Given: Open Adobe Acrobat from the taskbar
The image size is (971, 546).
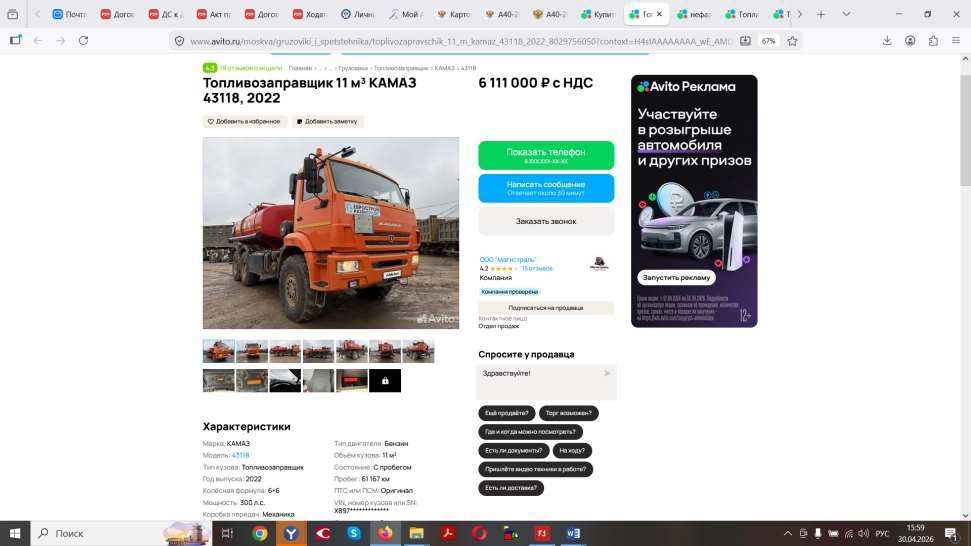Looking at the screenshot, I should coord(448,533).
